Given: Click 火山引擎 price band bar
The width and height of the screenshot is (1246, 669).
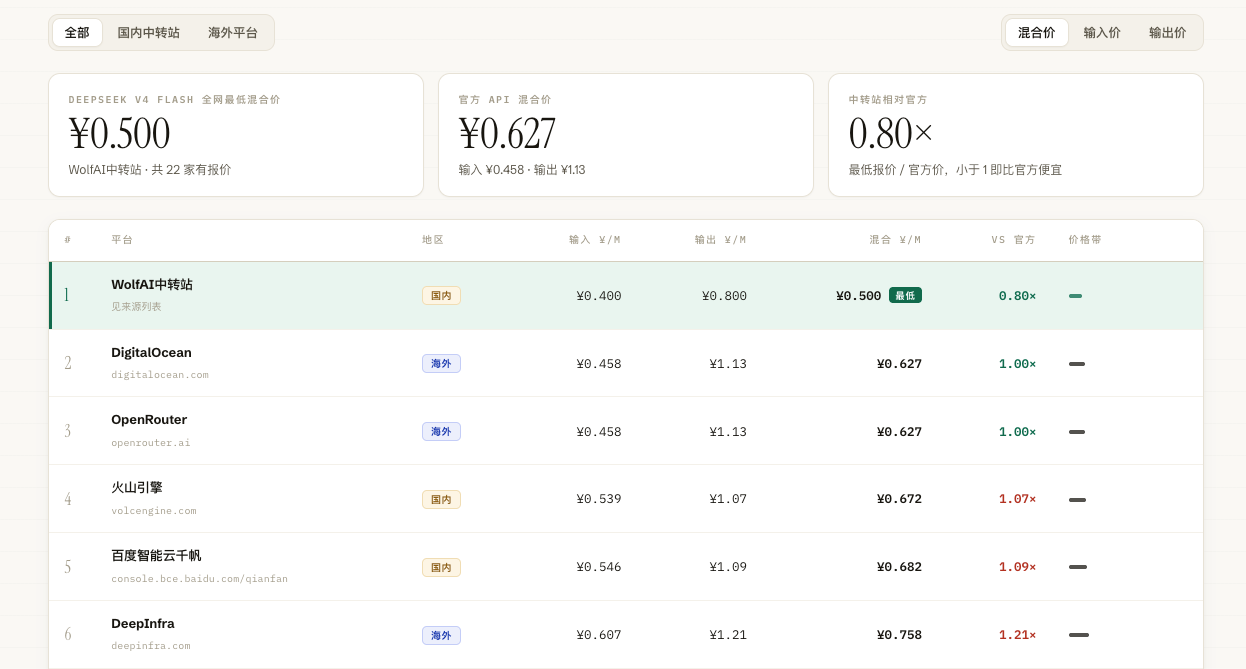Looking at the screenshot, I should coord(1077,499).
